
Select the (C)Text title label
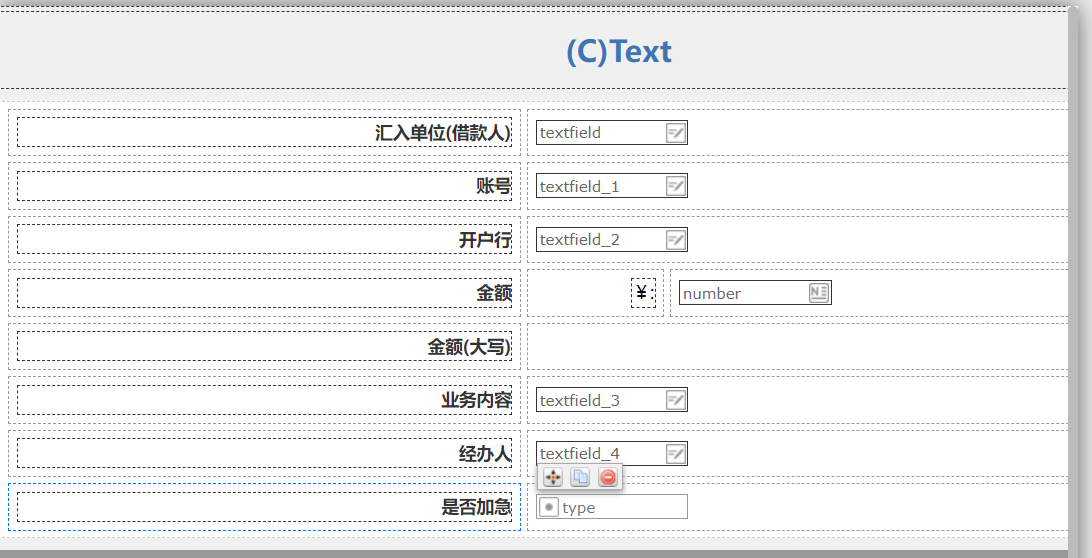coord(618,52)
